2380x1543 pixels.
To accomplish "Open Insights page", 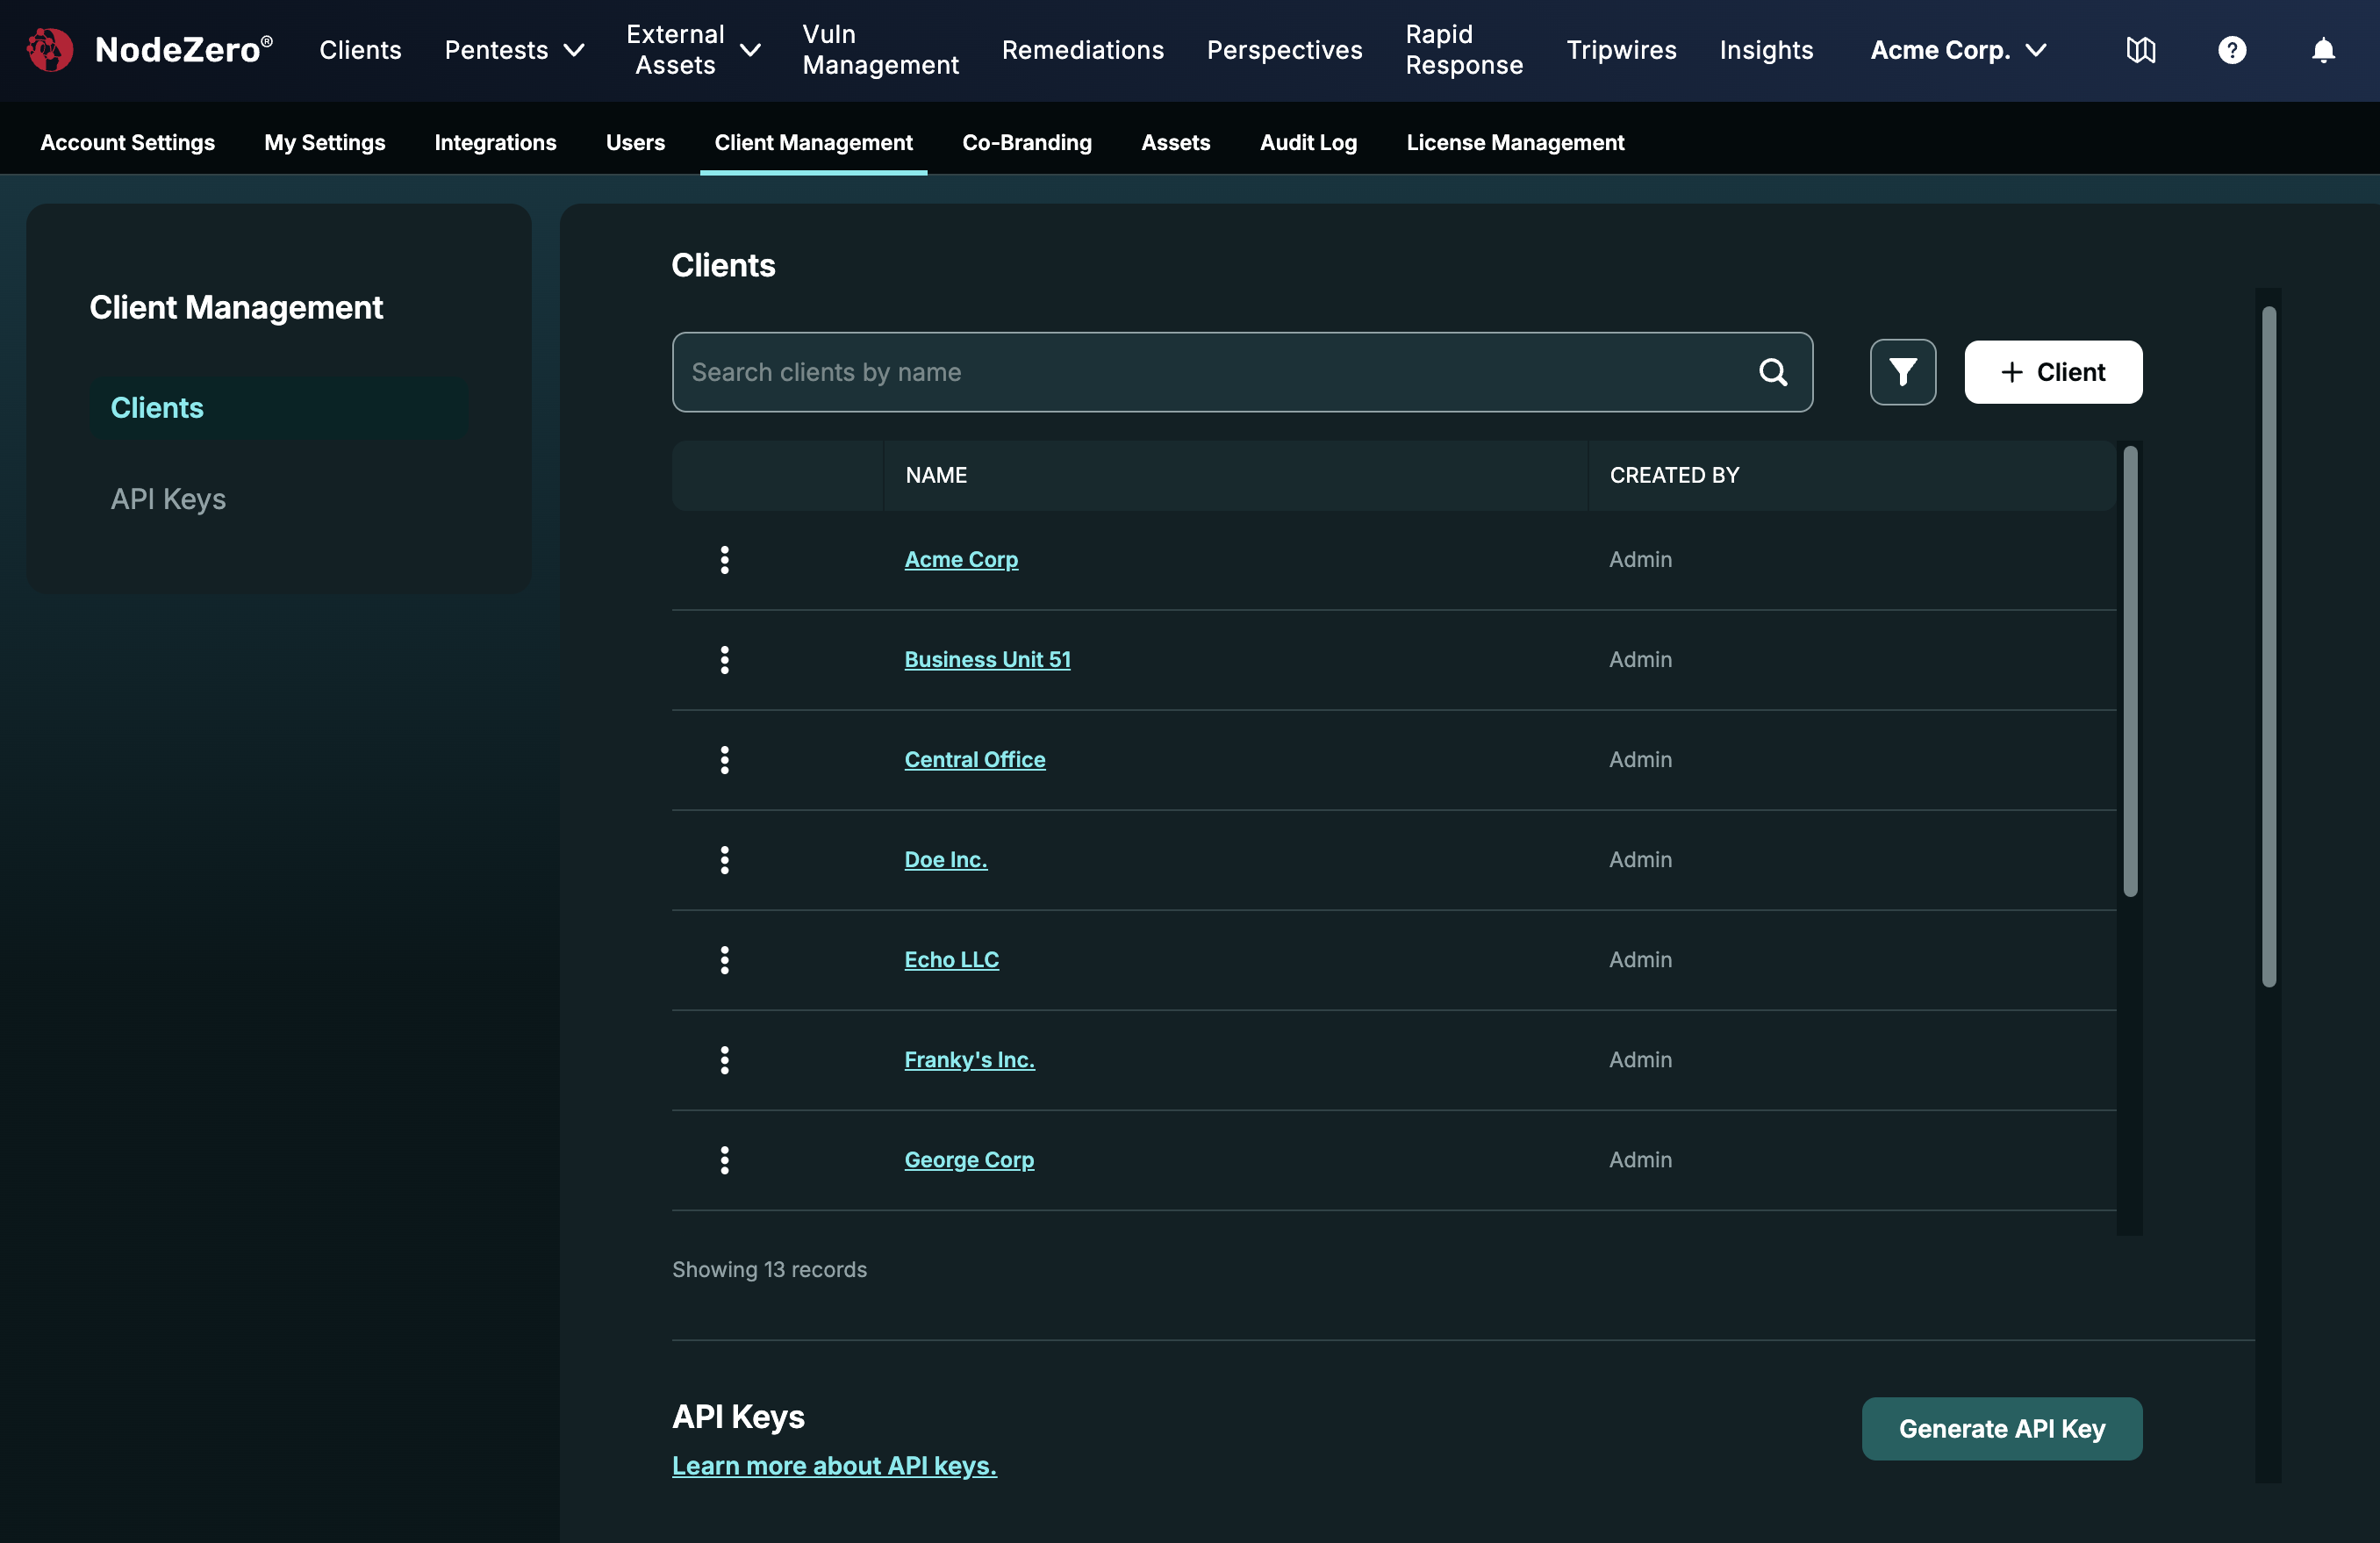I will pos(1766,50).
